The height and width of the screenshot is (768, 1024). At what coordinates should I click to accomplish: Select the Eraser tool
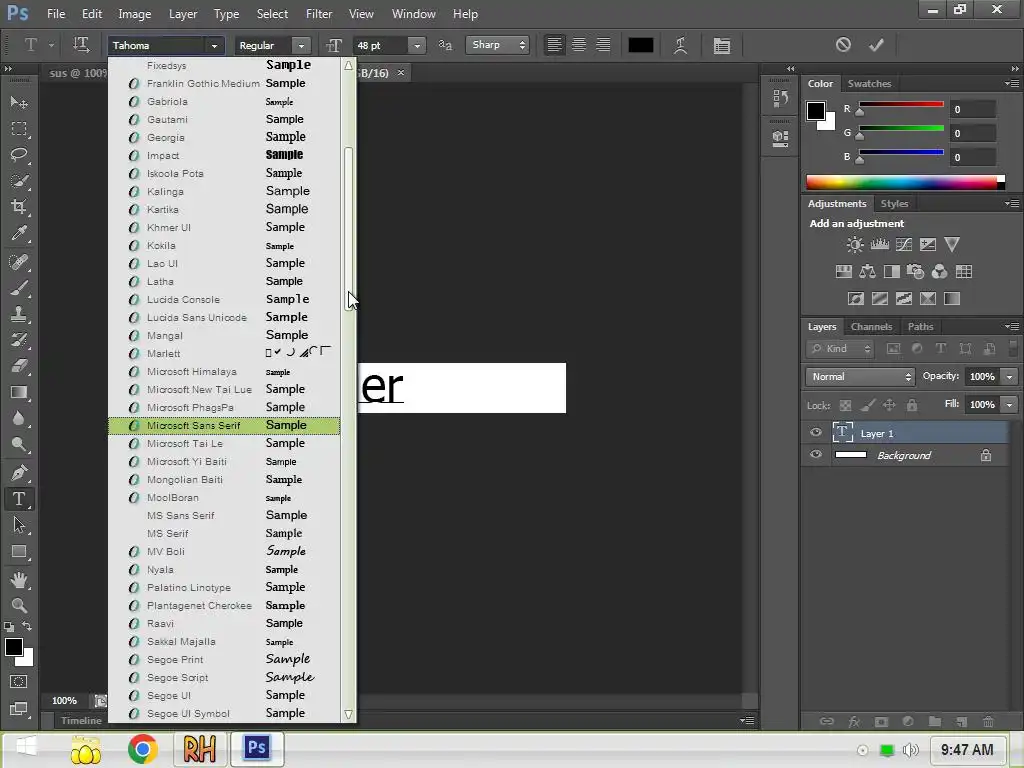[x=19, y=366]
